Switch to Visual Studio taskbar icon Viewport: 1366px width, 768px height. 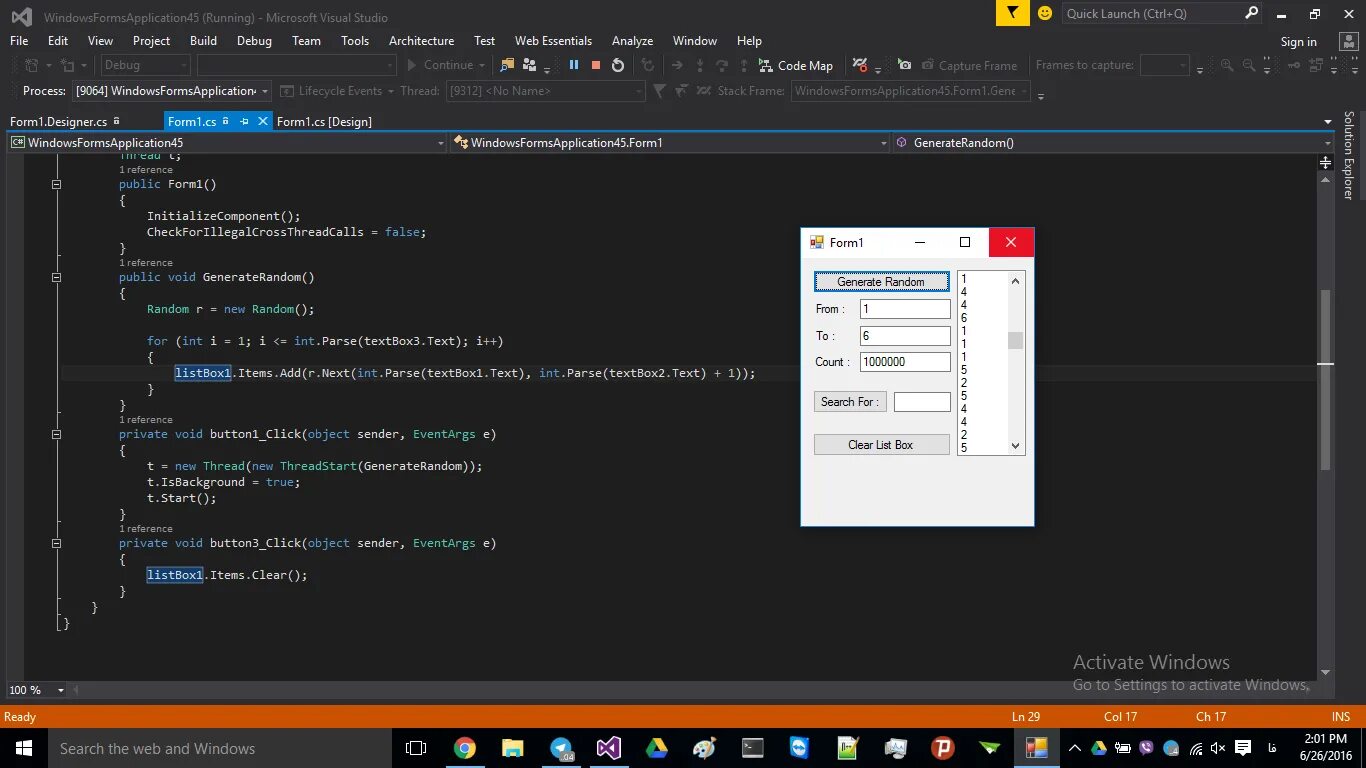pyautogui.click(x=608, y=748)
